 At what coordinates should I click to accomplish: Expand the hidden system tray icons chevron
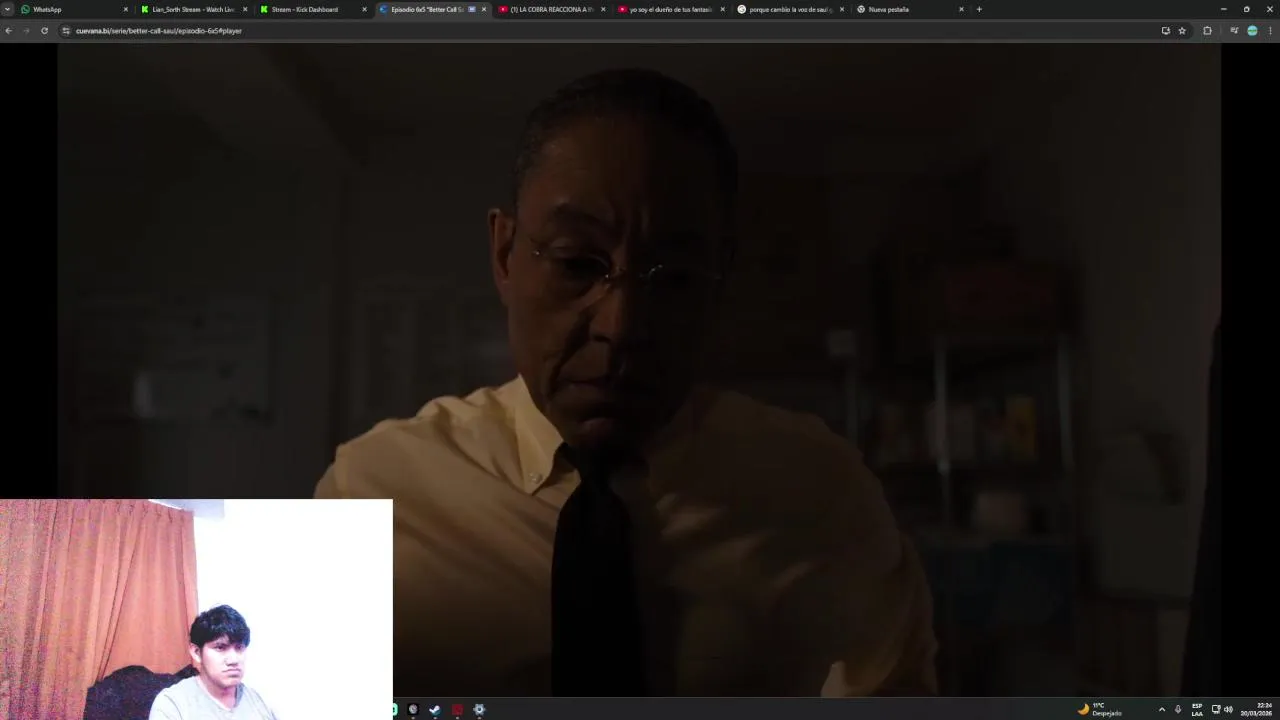pos(1161,709)
